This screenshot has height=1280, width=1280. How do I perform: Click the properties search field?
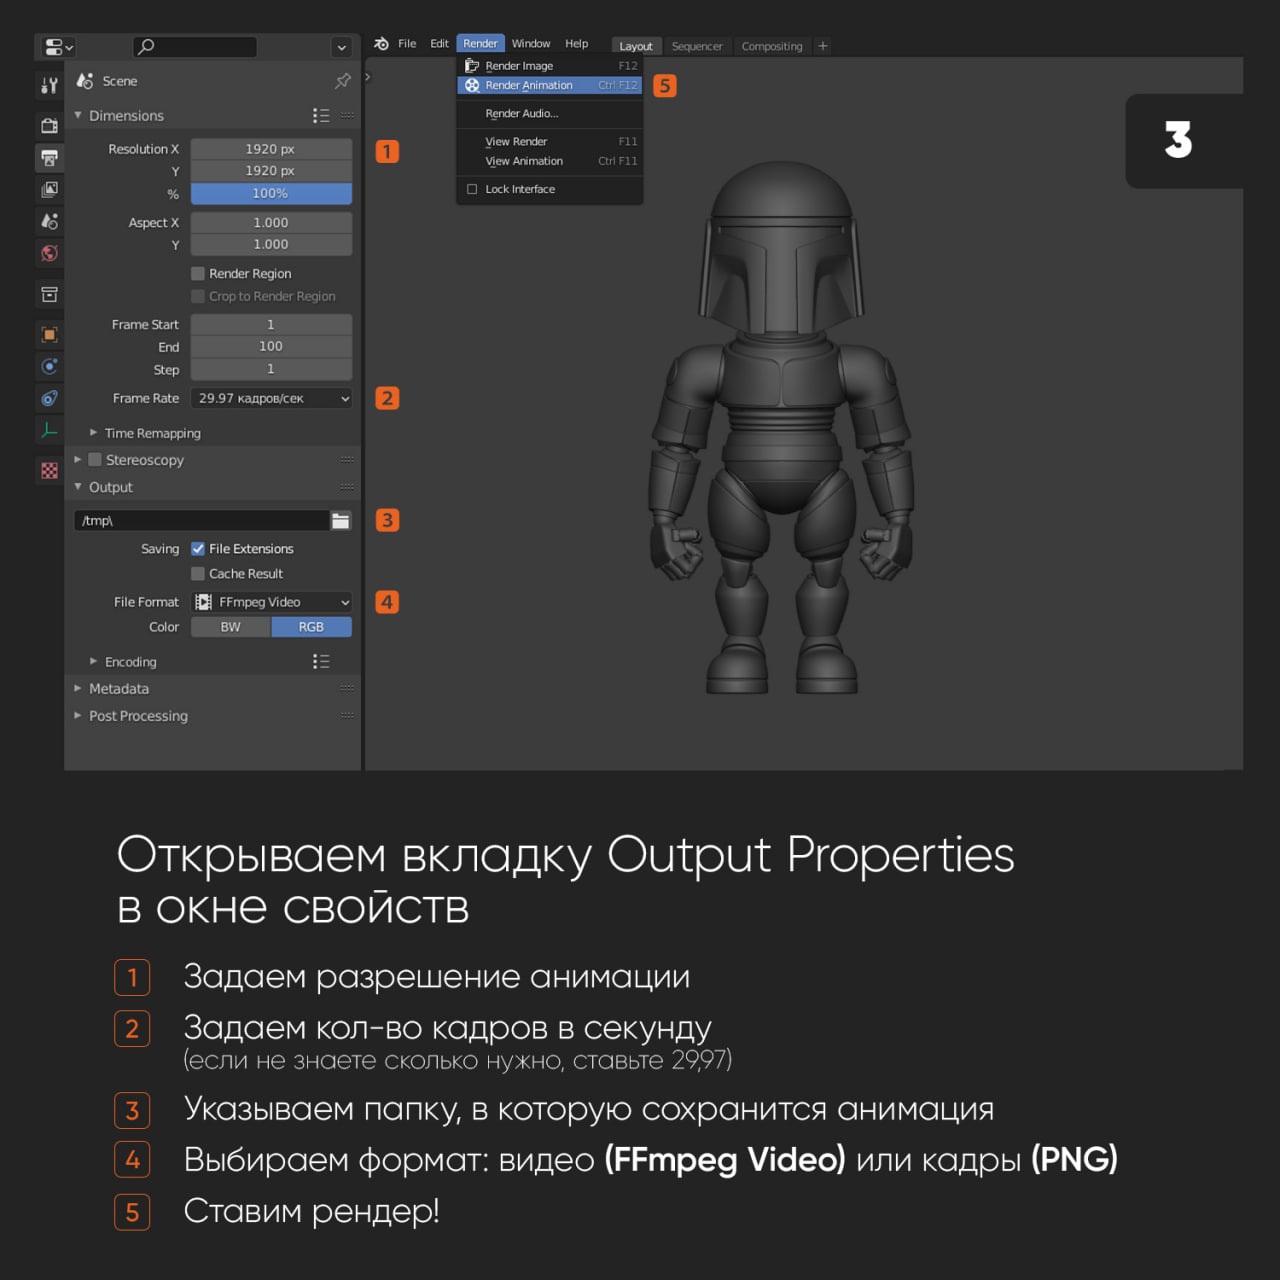pyautogui.click(x=195, y=47)
